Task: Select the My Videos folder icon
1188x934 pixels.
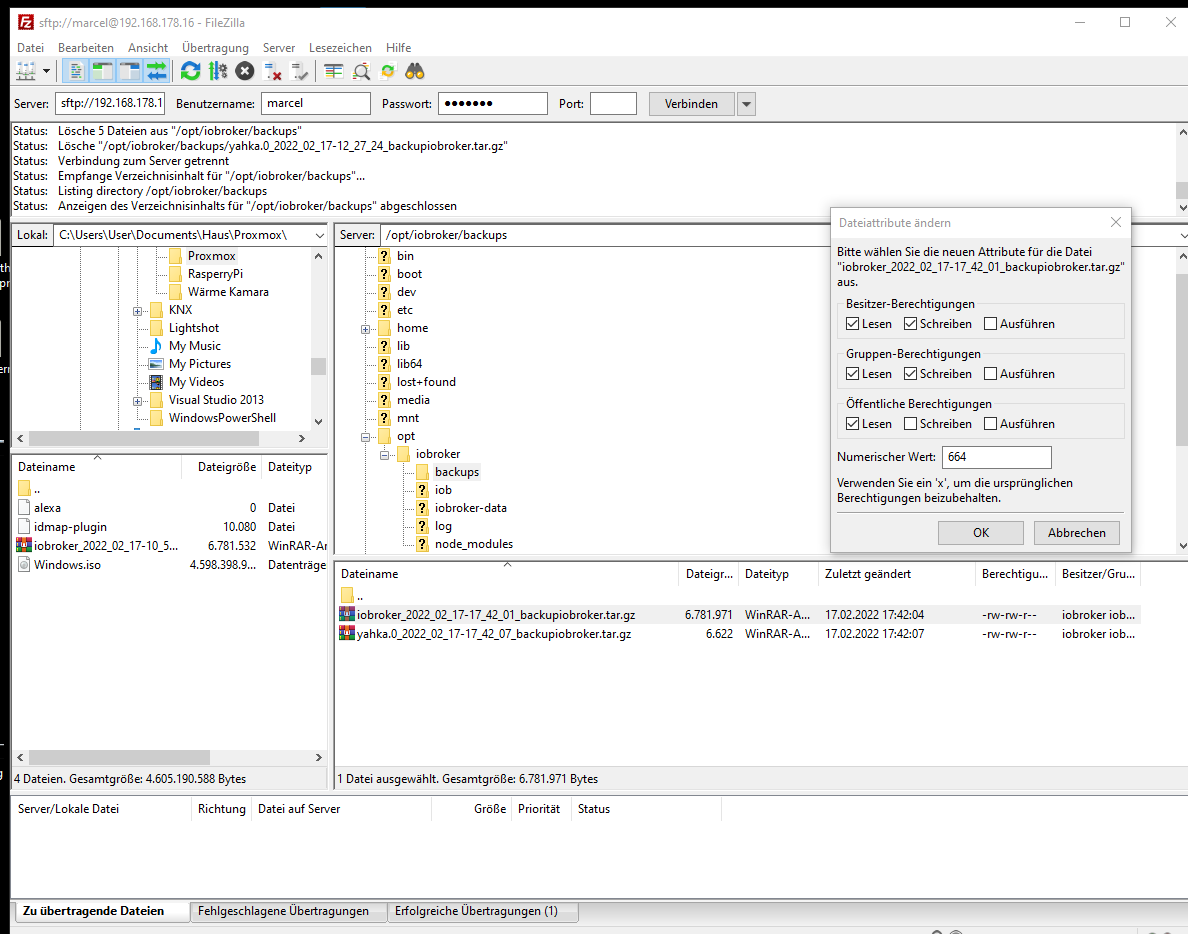Action: (x=156, y=382)
